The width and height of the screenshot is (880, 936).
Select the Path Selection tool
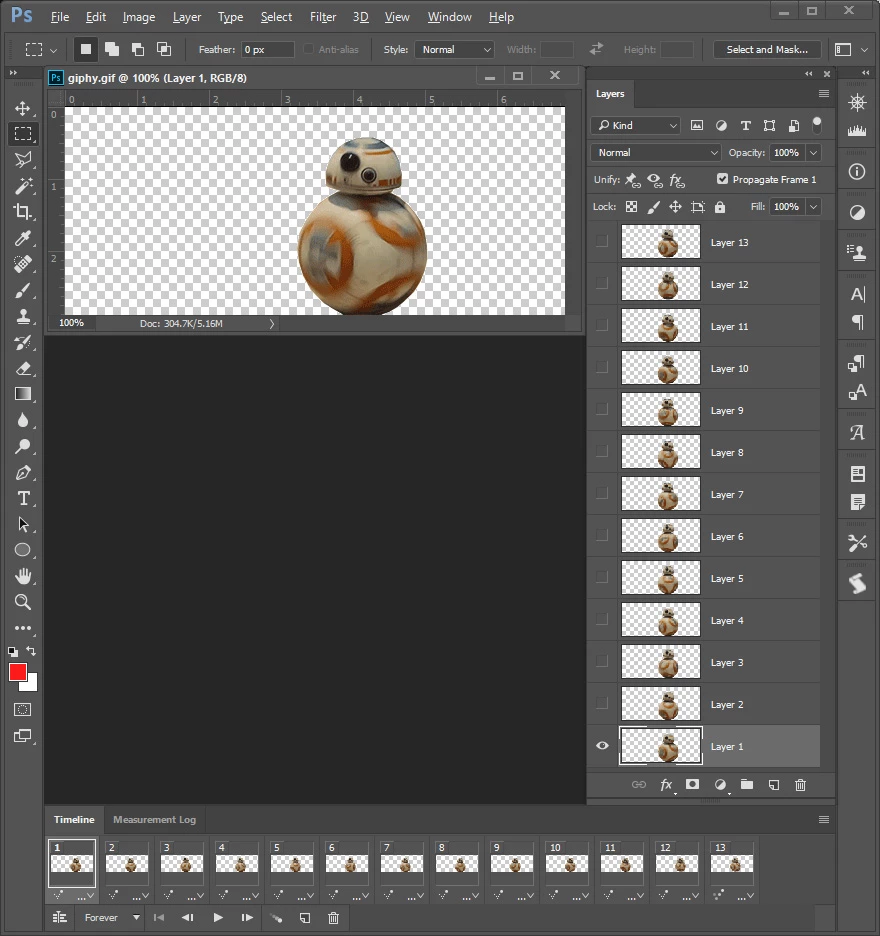(x=23, y=524)
